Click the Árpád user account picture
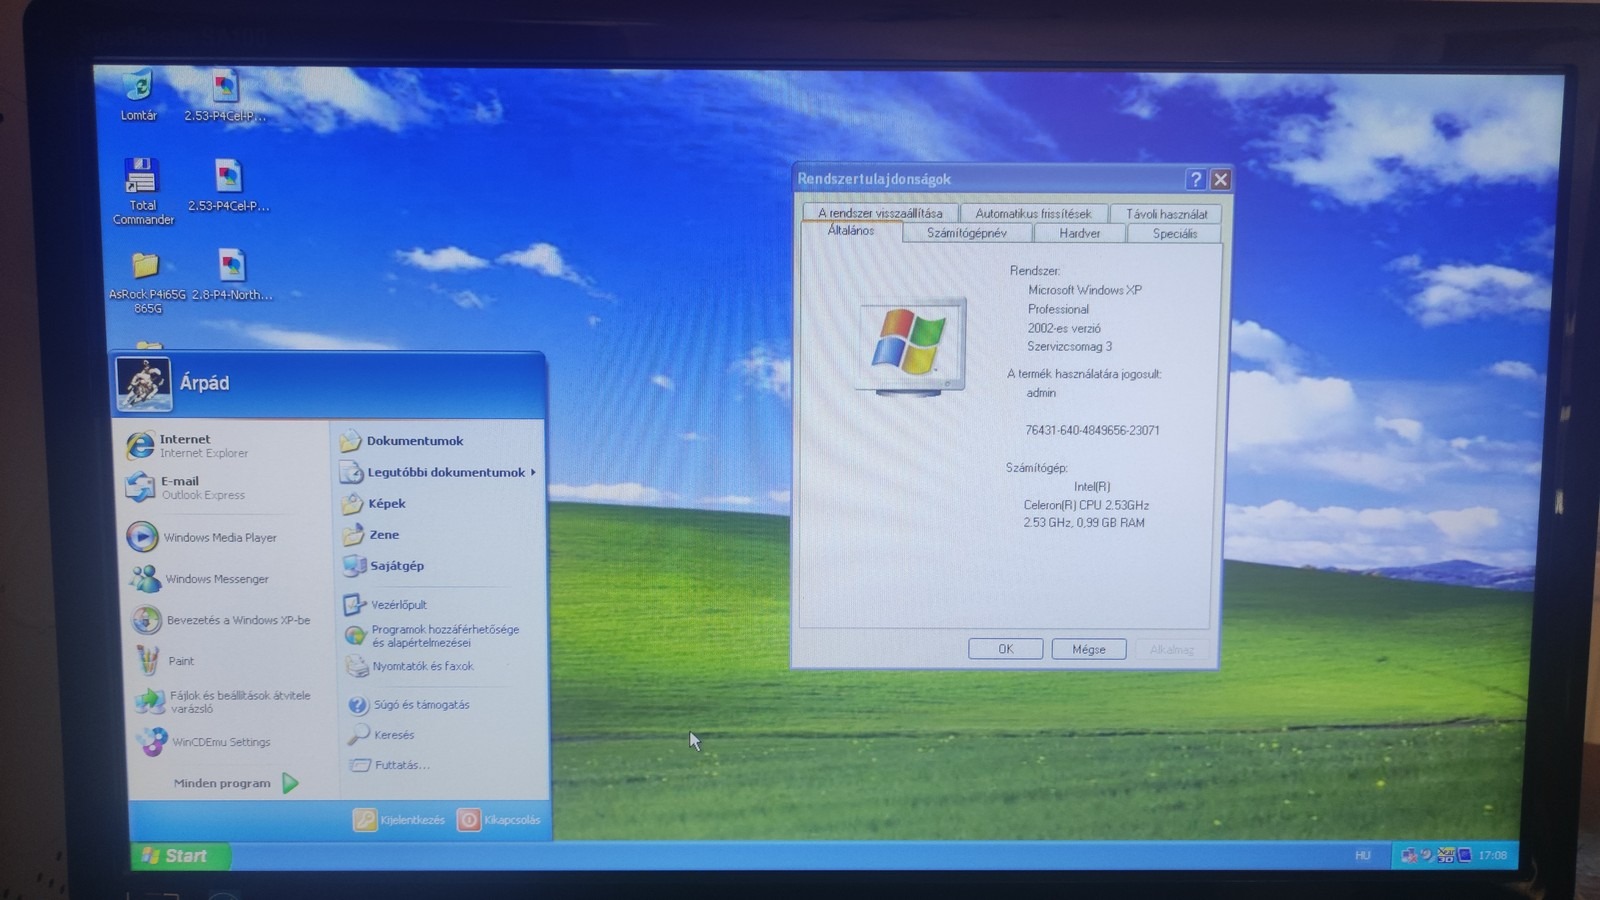Viewport: 1600px width, 900px height. click(143, 384)
